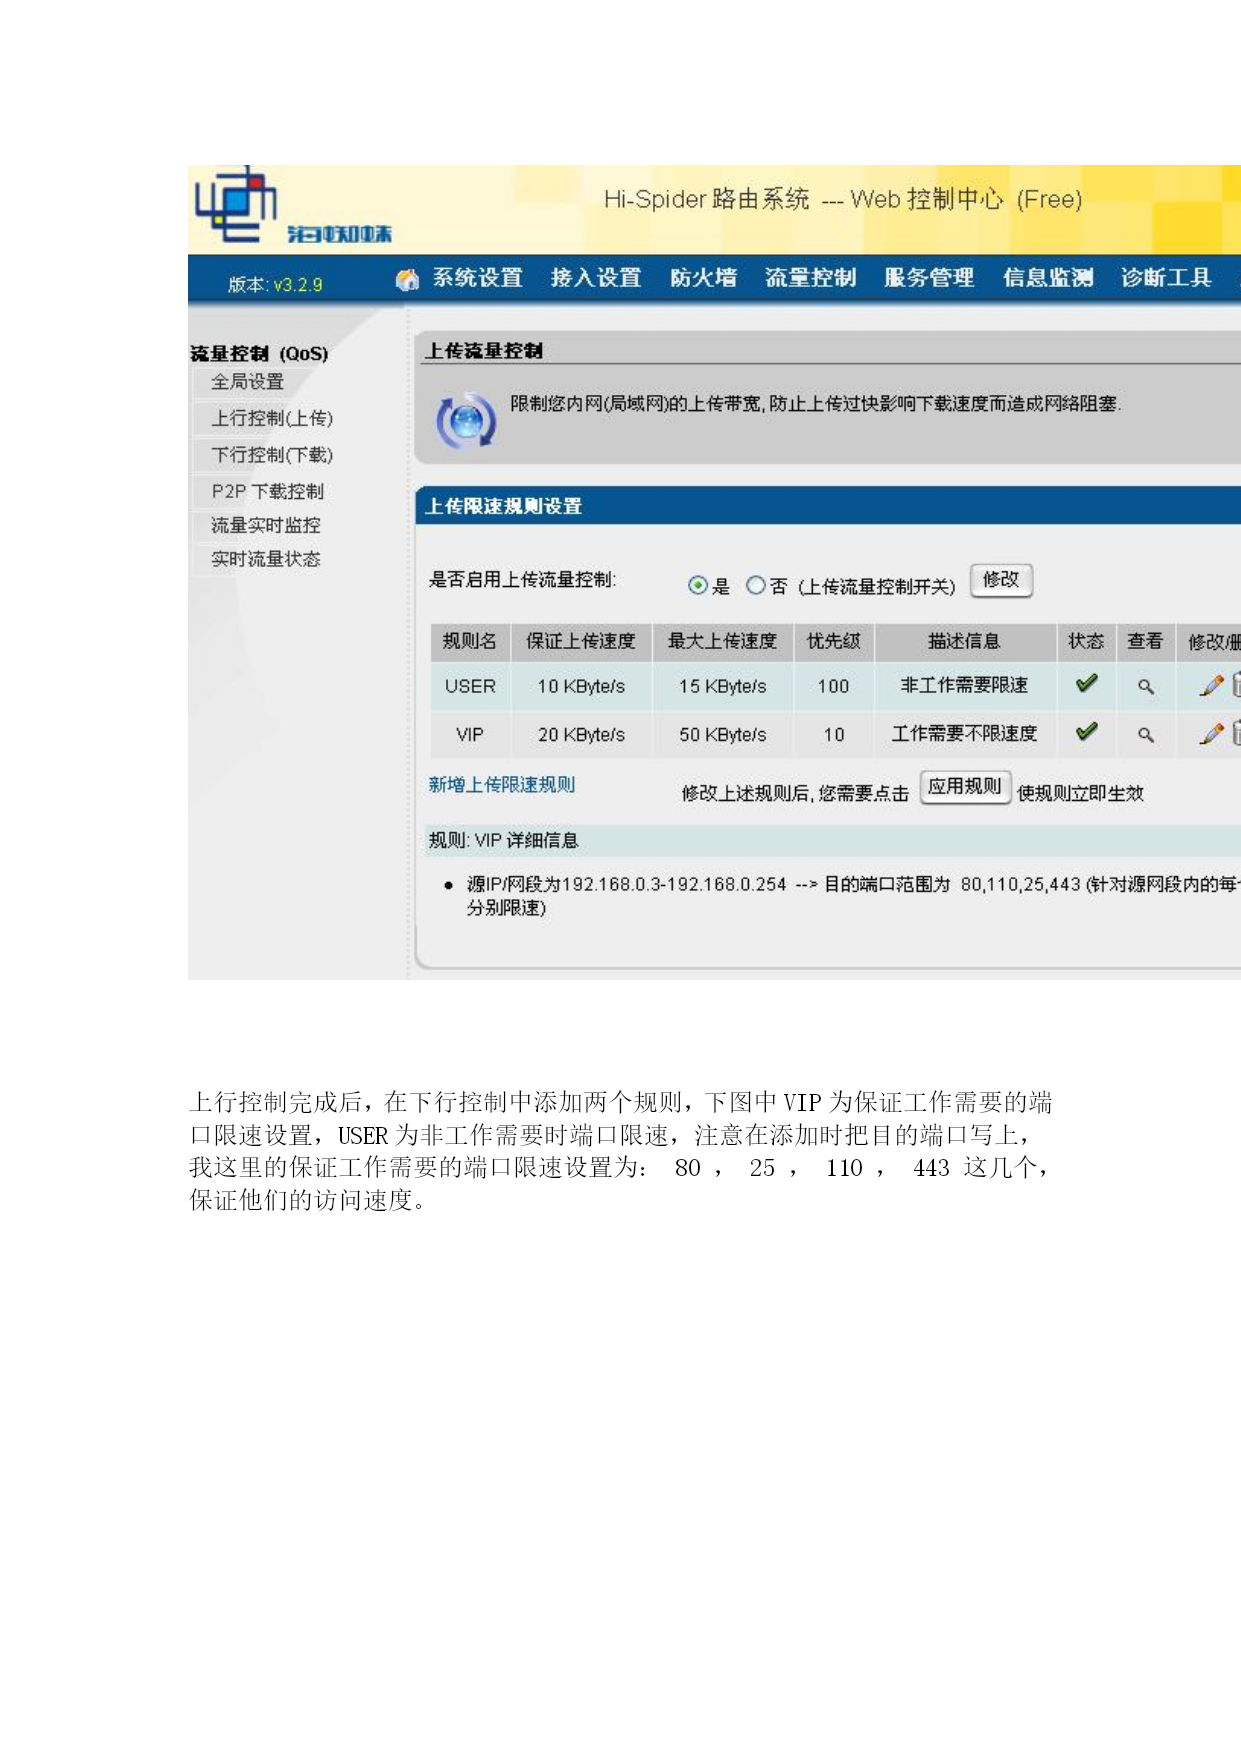The image size is (1241, 1754).
Task: Click the 非工作需要限速 description
Action: click(x=965, y=685)
